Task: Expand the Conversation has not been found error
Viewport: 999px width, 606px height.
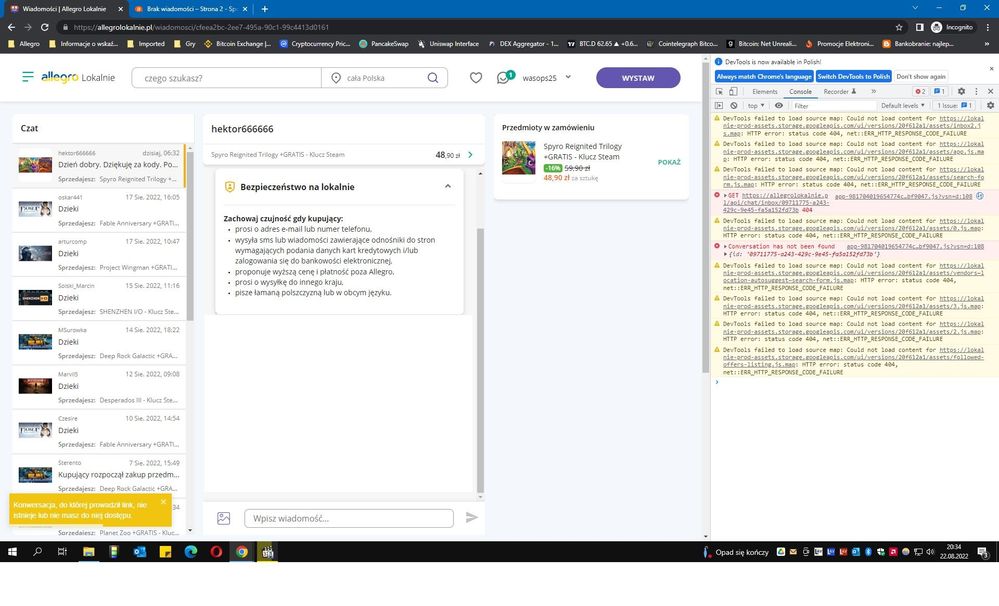Action: (725, 246)
